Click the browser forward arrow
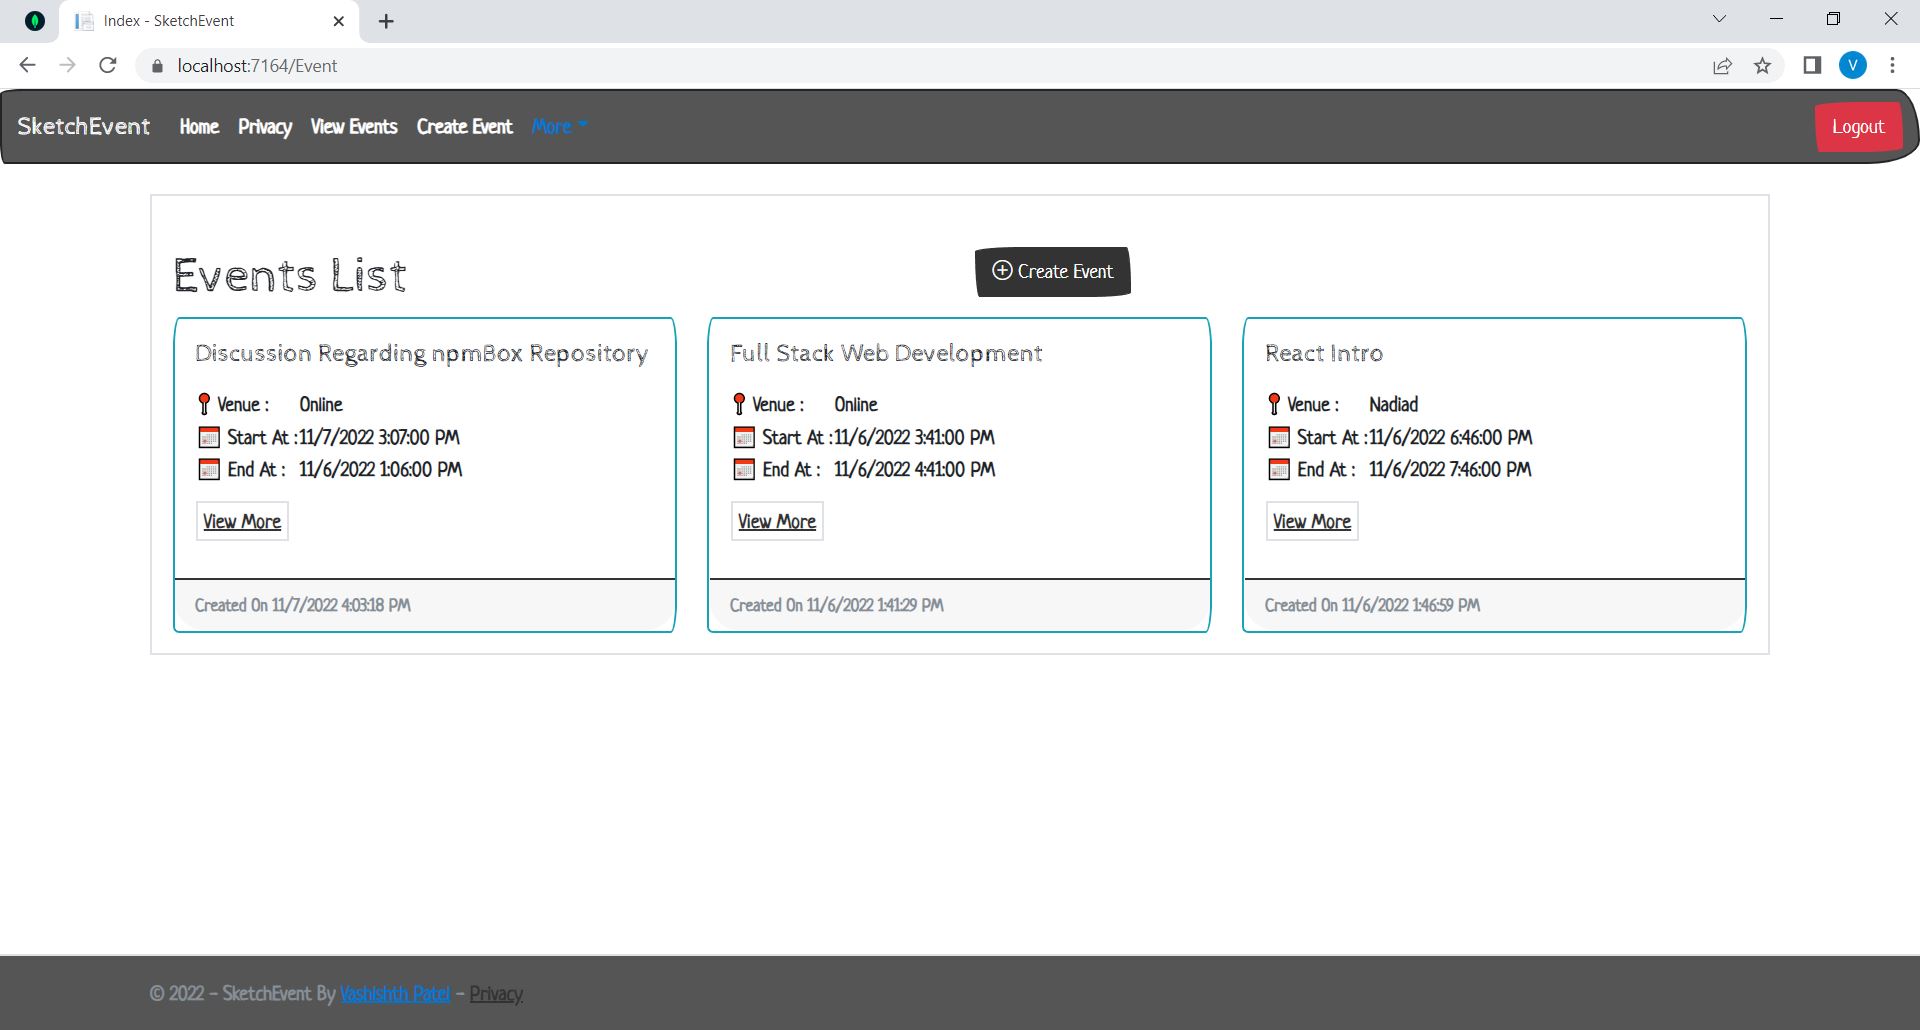This screenshot has height=1030, width=1920. tap(67, 66)
